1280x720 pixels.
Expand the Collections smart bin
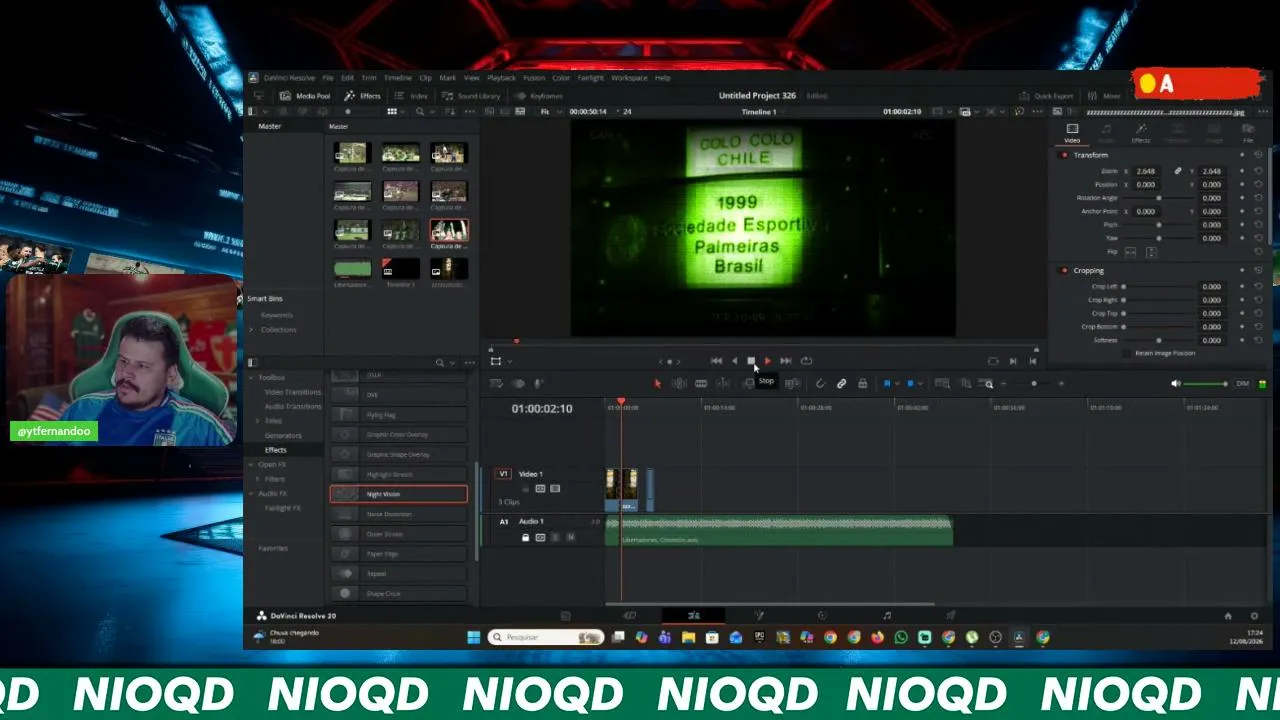tap(252, 330)
